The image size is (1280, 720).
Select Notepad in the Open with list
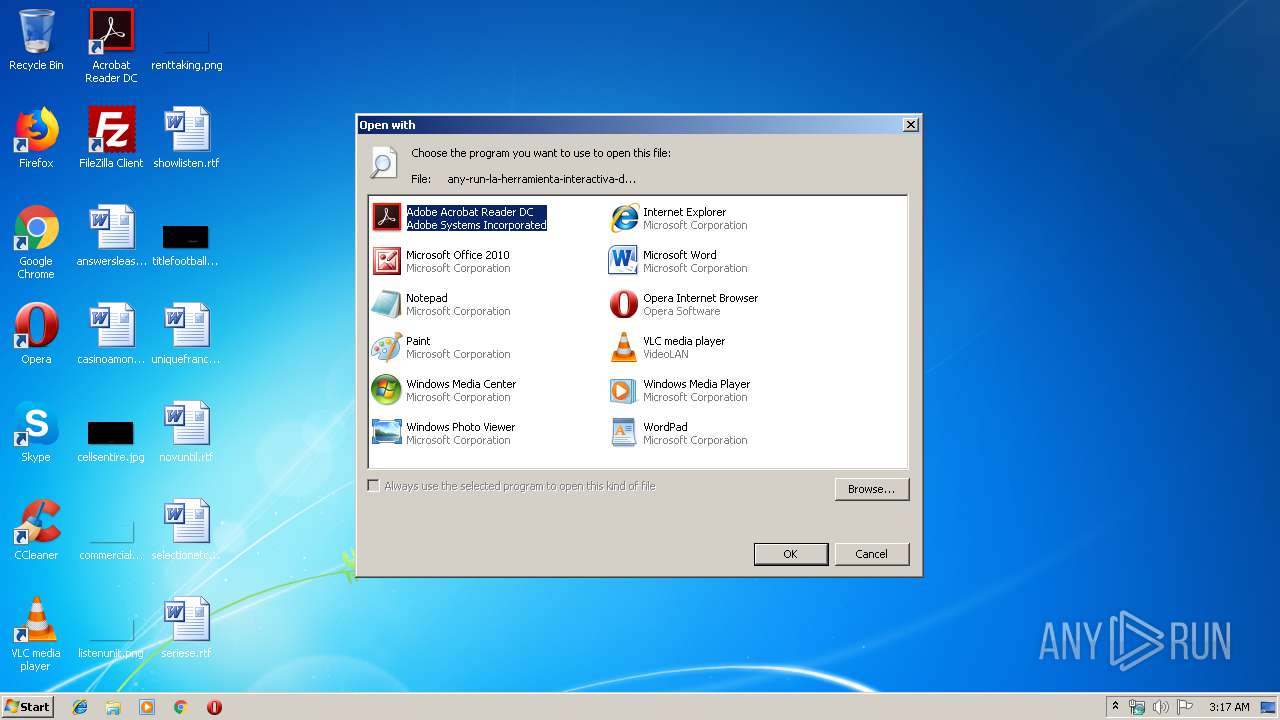tap(442, 304)
